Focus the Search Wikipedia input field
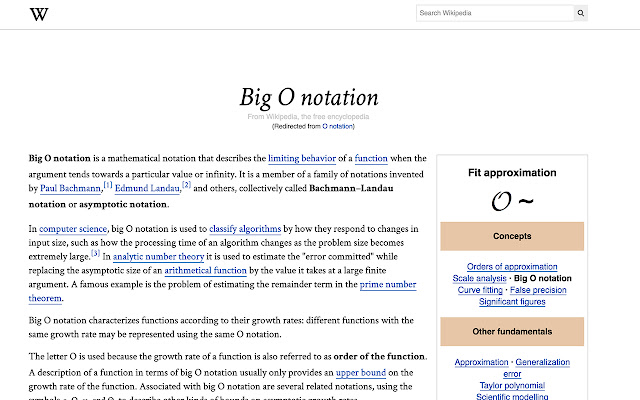Viewport: 640px width, 400px height. tap(495, 13)
